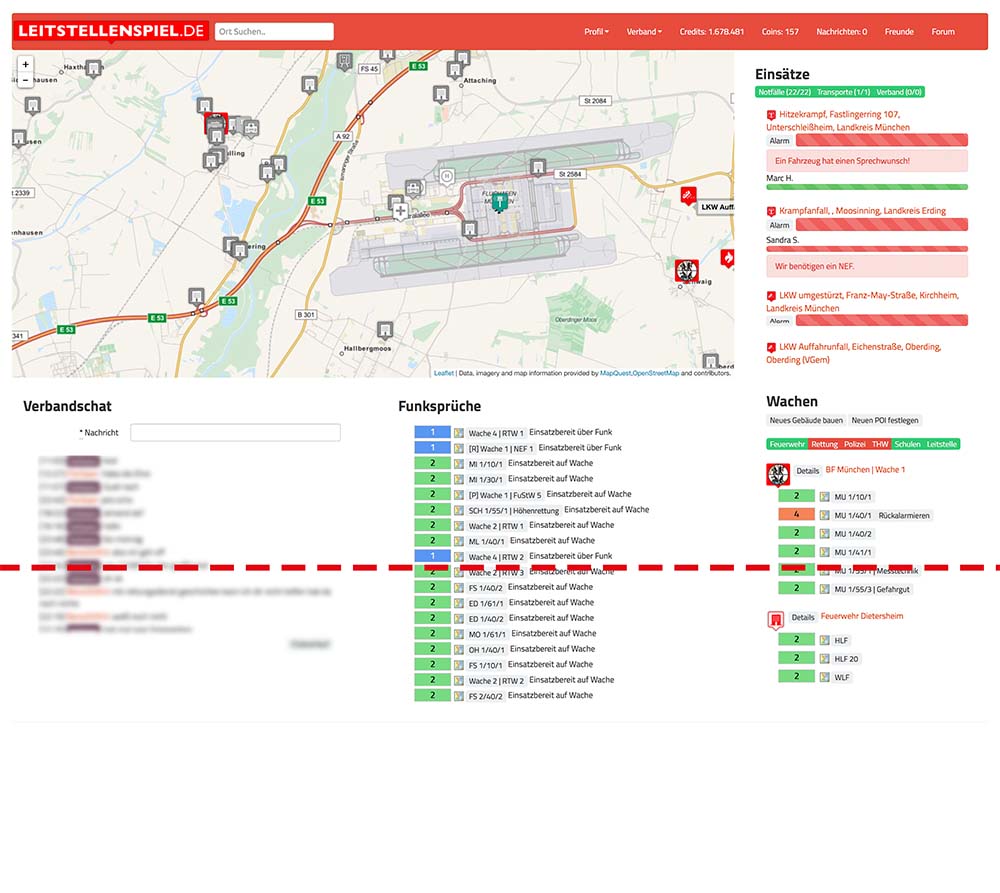Click the Ort Suchen search field
This screenshot has width=1000, height=893.
point(274,31)
